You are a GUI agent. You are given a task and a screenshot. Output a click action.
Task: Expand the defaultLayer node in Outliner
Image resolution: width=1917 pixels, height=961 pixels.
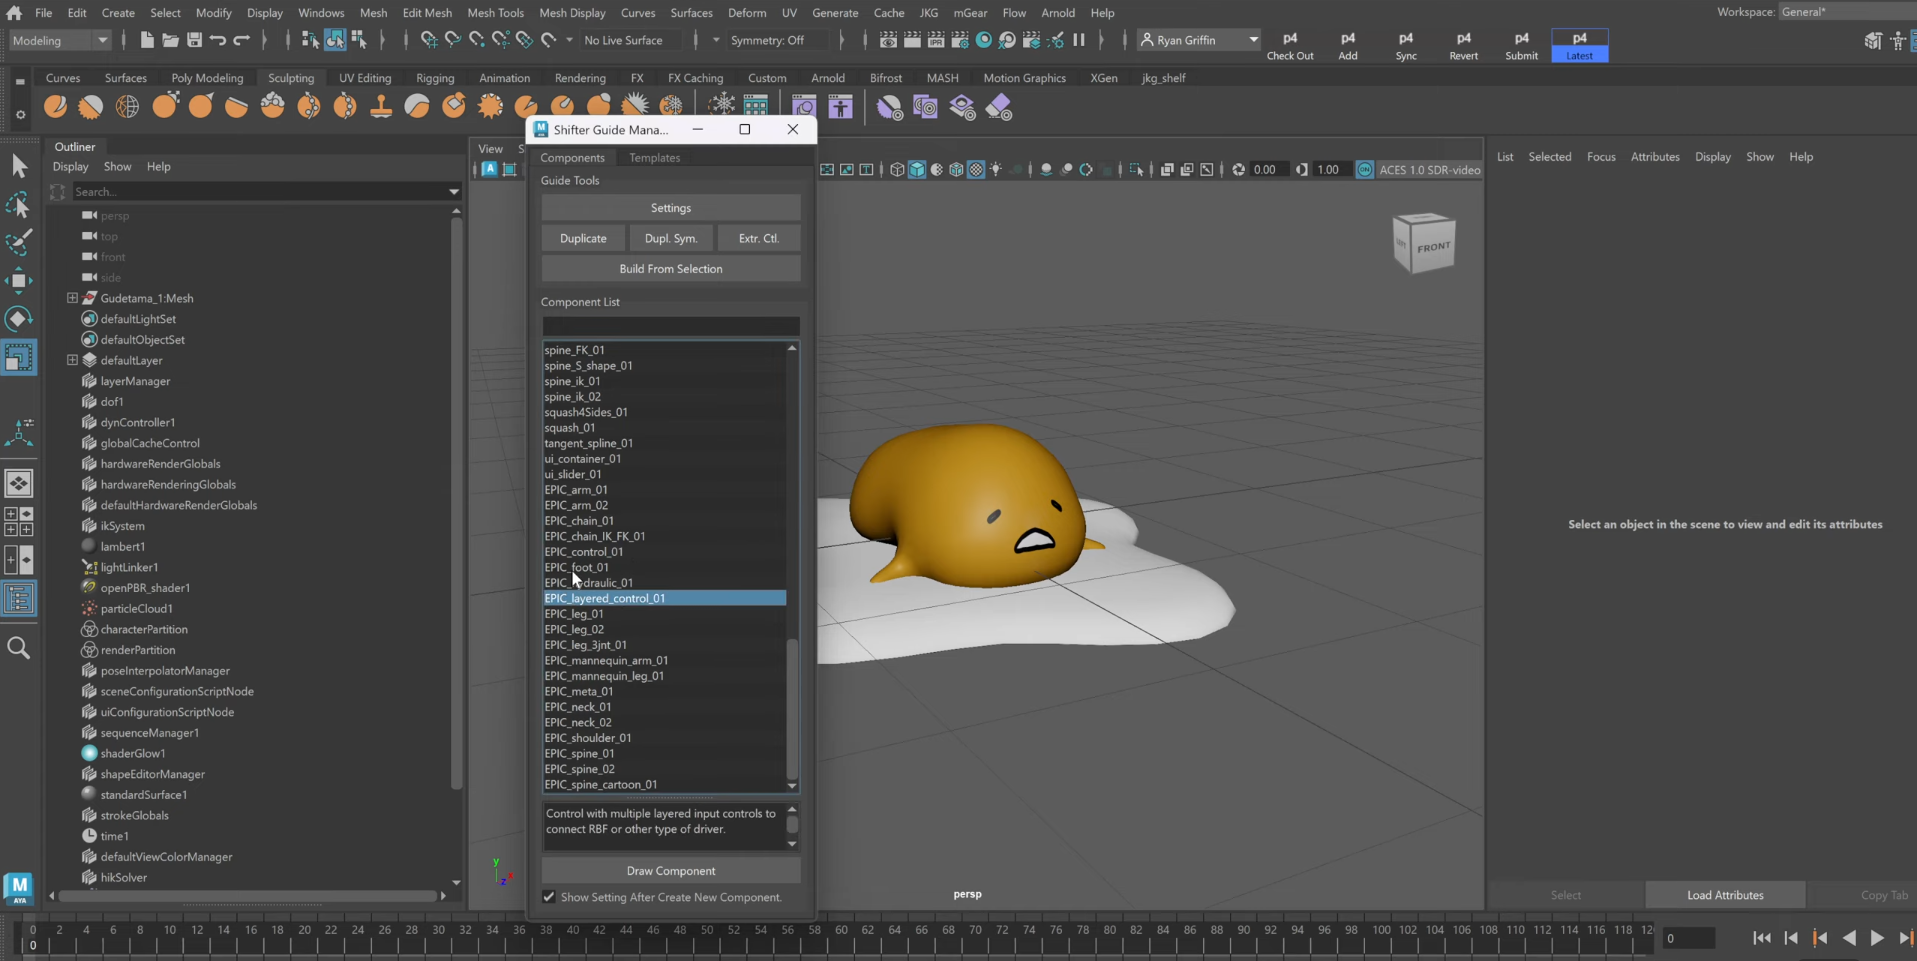pos(72,360)
